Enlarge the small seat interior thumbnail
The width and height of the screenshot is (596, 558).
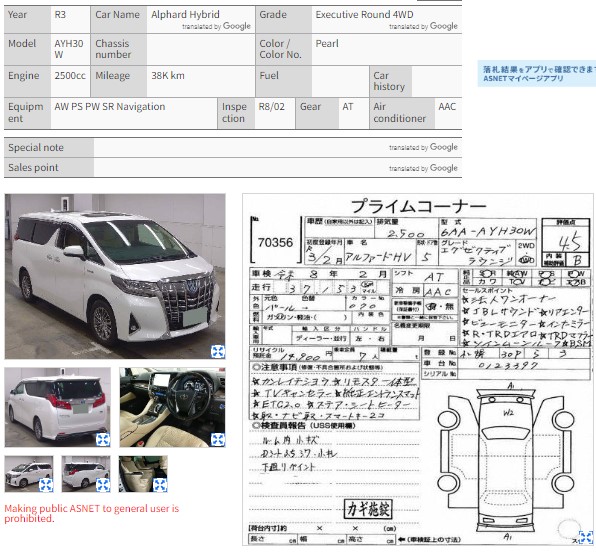tap(160, 485)
